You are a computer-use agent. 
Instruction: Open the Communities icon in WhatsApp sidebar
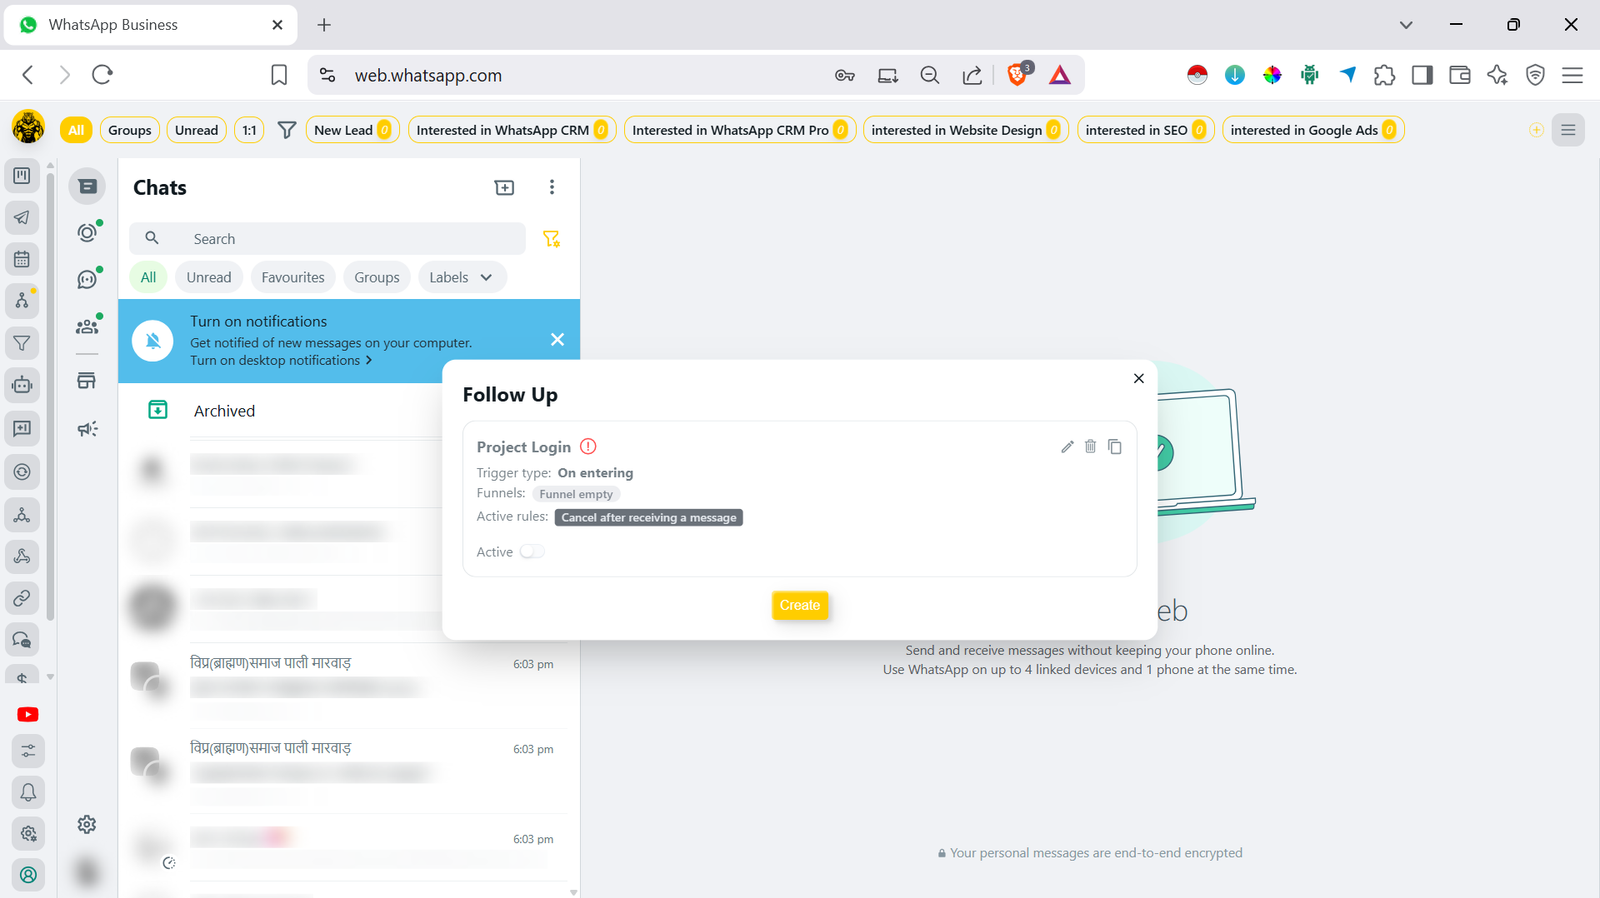pos(88,326)
